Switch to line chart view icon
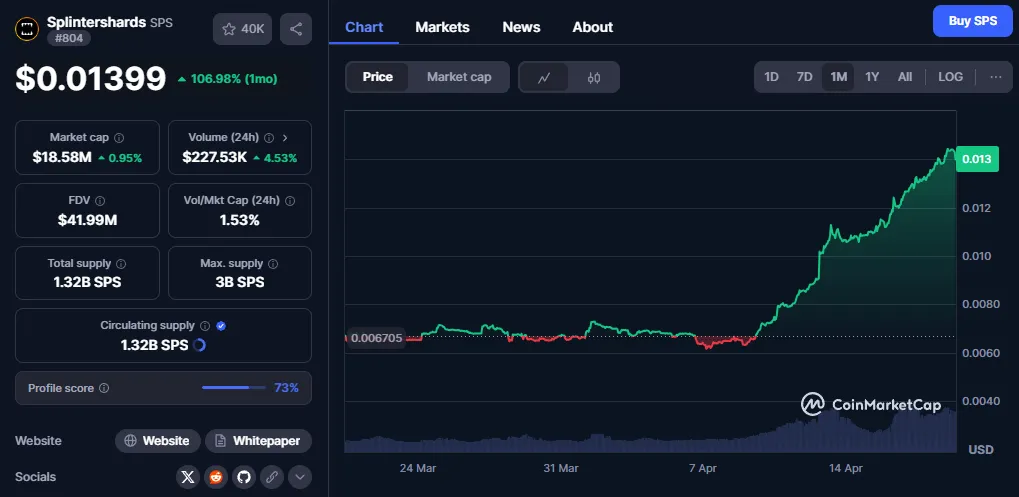 click(544, 77)
